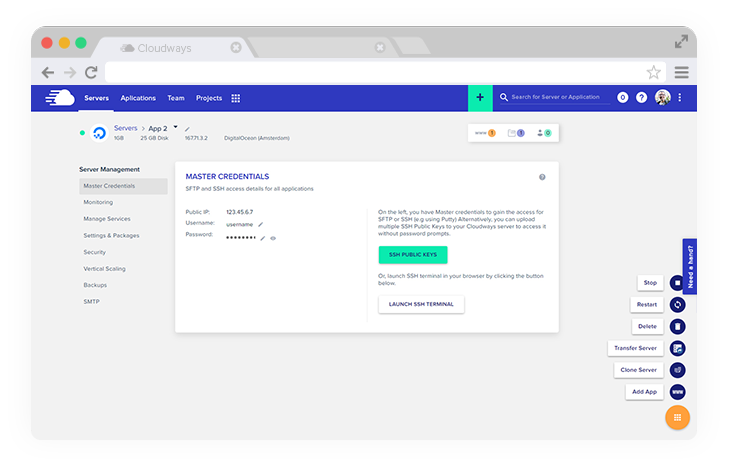Click the Stop label button

[x=650, y=283]
